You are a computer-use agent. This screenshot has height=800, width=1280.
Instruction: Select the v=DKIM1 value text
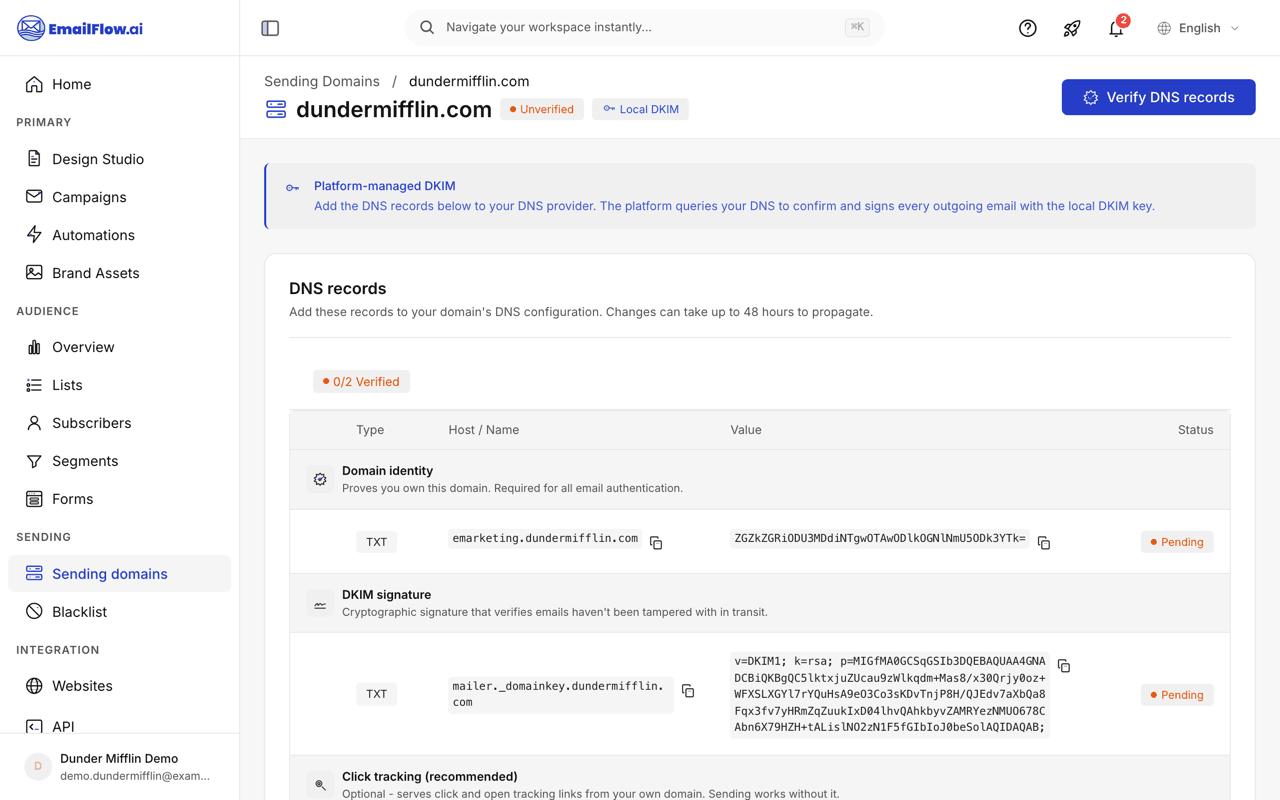click(890, 694)
